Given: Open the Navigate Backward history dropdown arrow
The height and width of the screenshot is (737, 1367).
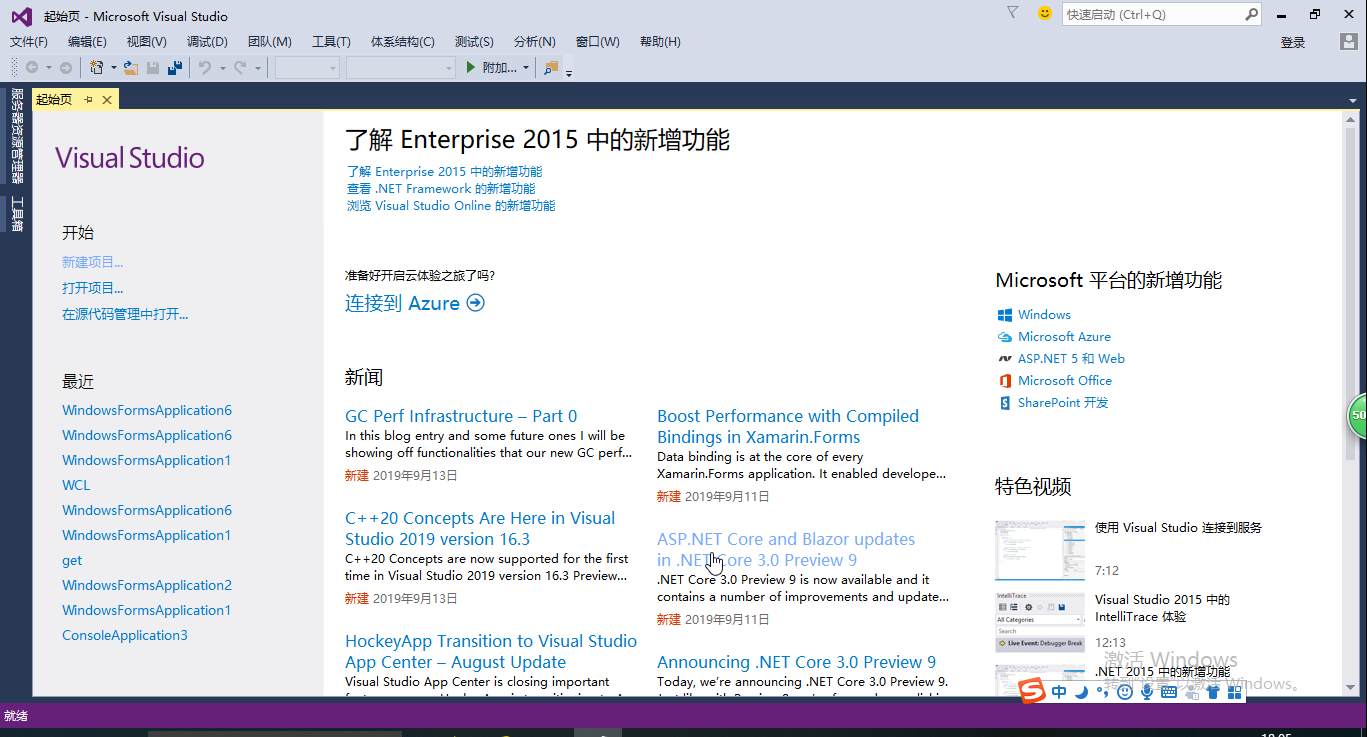Looking at the screenshot, I should 47,68.
